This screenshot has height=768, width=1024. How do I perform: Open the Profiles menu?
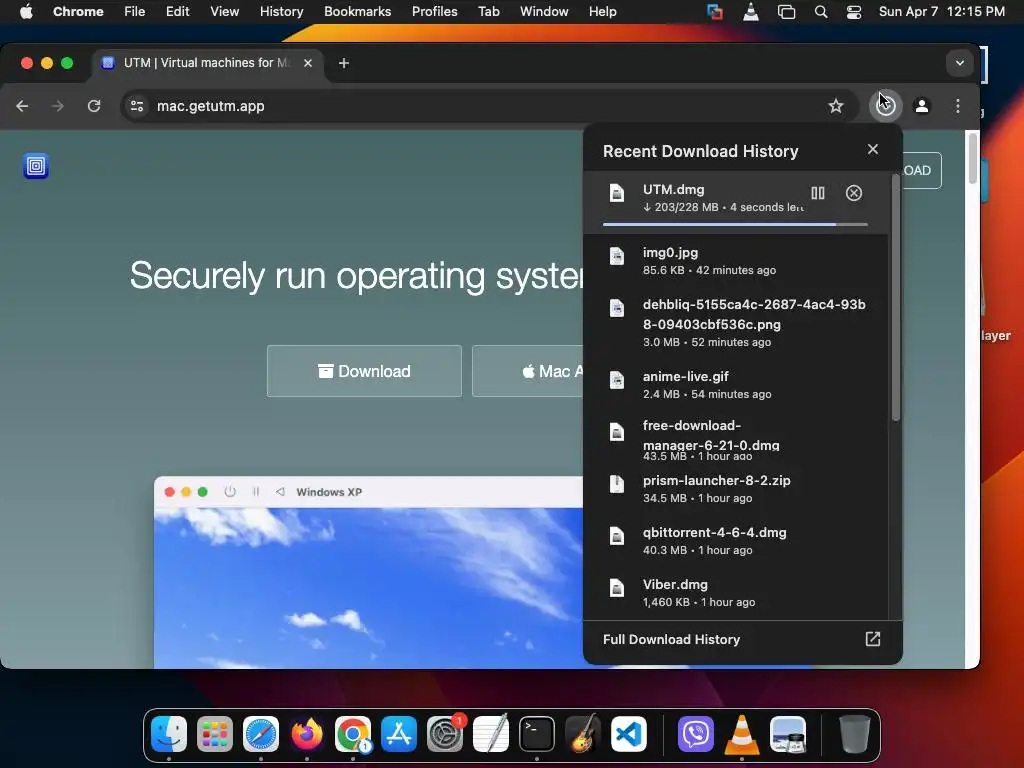434,11
